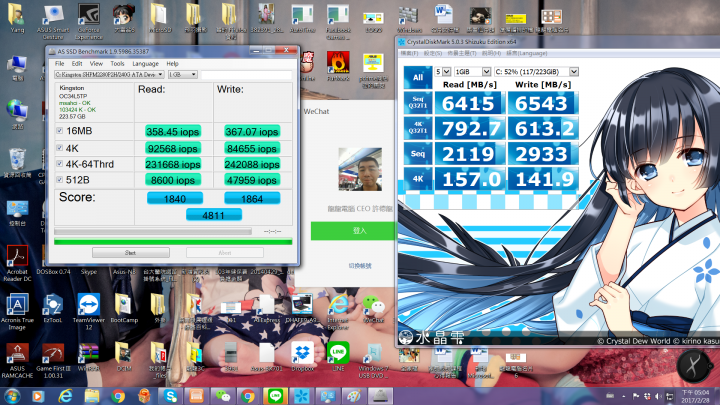Open Game First III desktop shortcut
The width and height of the screenshot is (720, 405).
click(53, 361)
